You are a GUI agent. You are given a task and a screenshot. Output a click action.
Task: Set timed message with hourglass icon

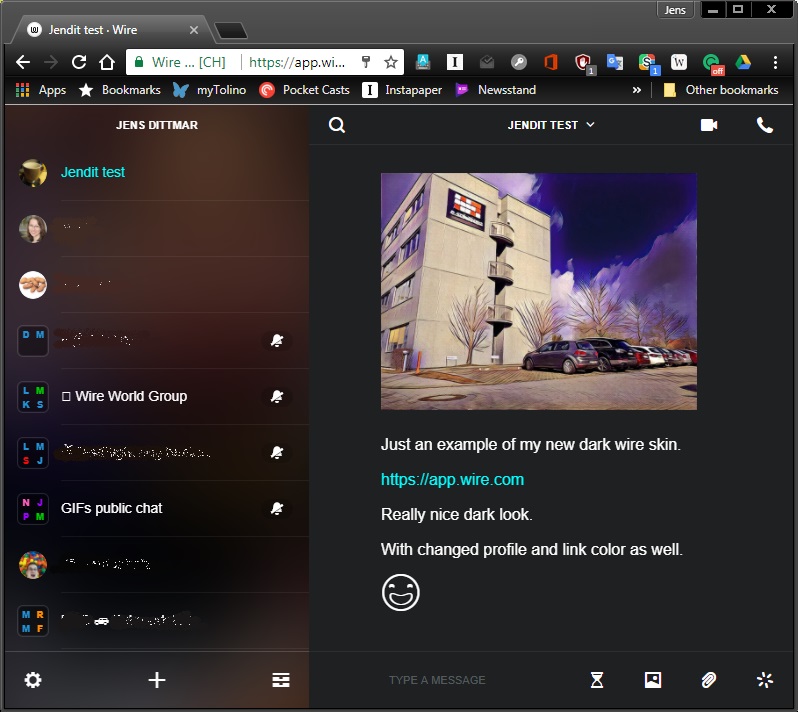597,679
